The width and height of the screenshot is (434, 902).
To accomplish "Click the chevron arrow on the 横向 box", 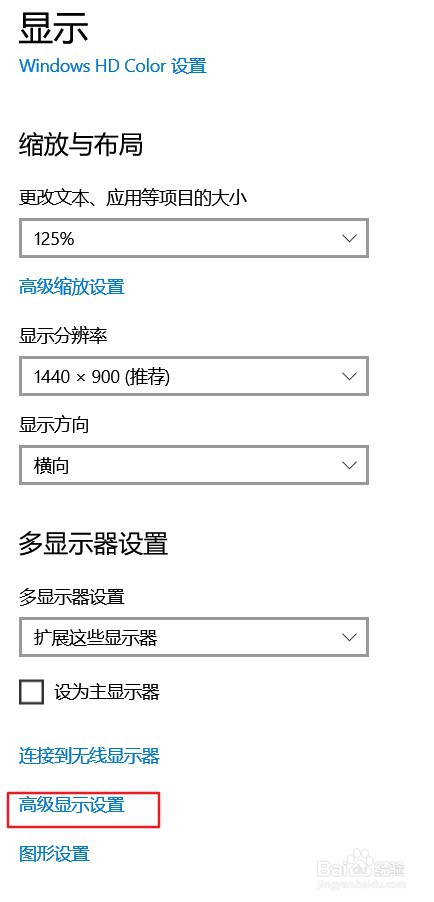I will (349, 465).
